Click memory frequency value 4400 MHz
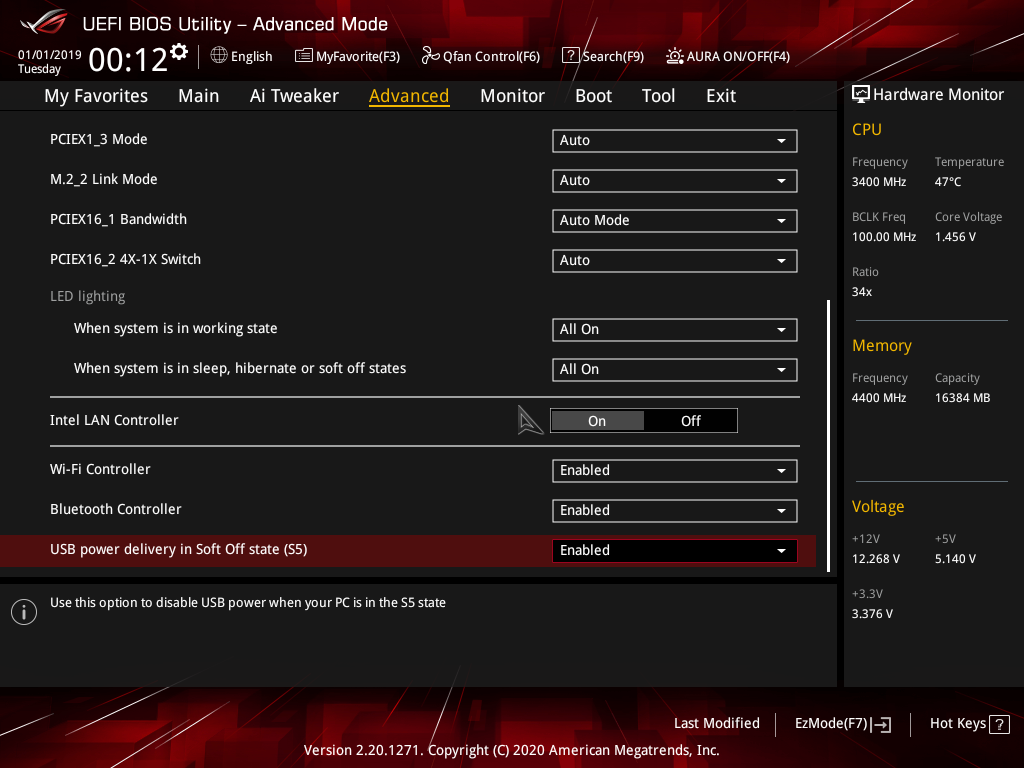The image size is (1024, 768). pos(878,397)
